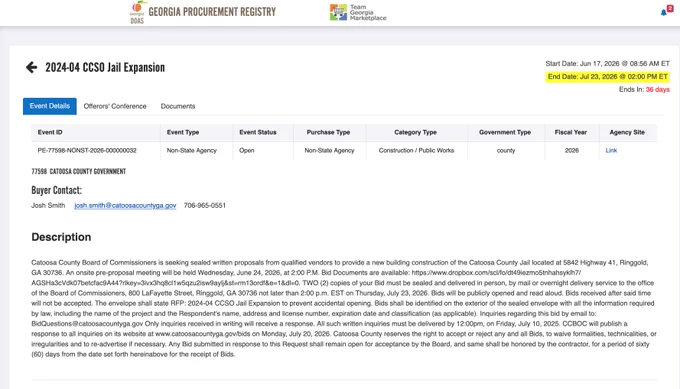Select the Event Details tab
Screen dimensions: 680x389
pyautogui.click(x=50, y=106)
